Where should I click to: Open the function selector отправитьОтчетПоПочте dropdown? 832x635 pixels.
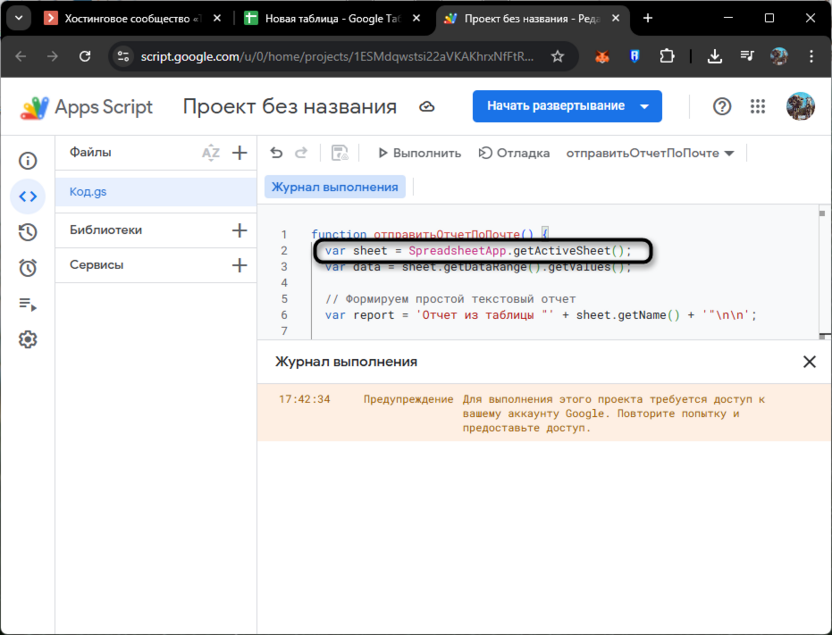[x=650, y=153]
